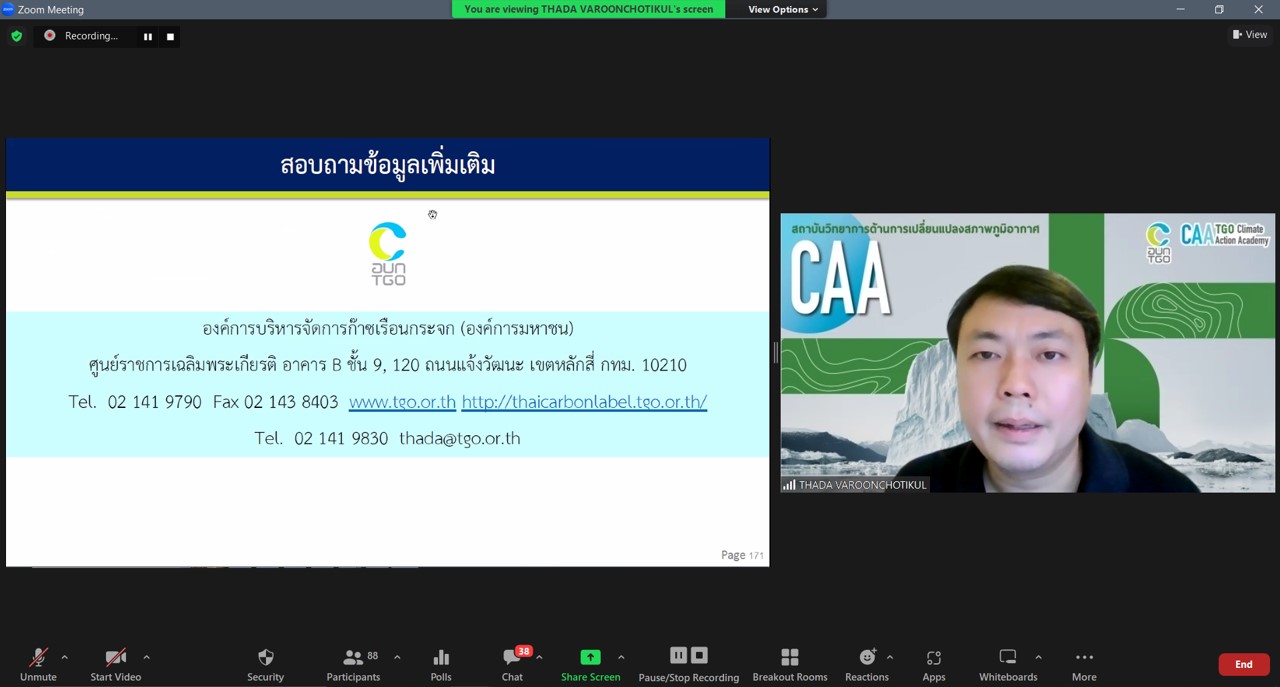The height and width of the screenshot is (687, 1280).
Task: Click the www.tgo.or.th link on the slide
Action: 403,401
